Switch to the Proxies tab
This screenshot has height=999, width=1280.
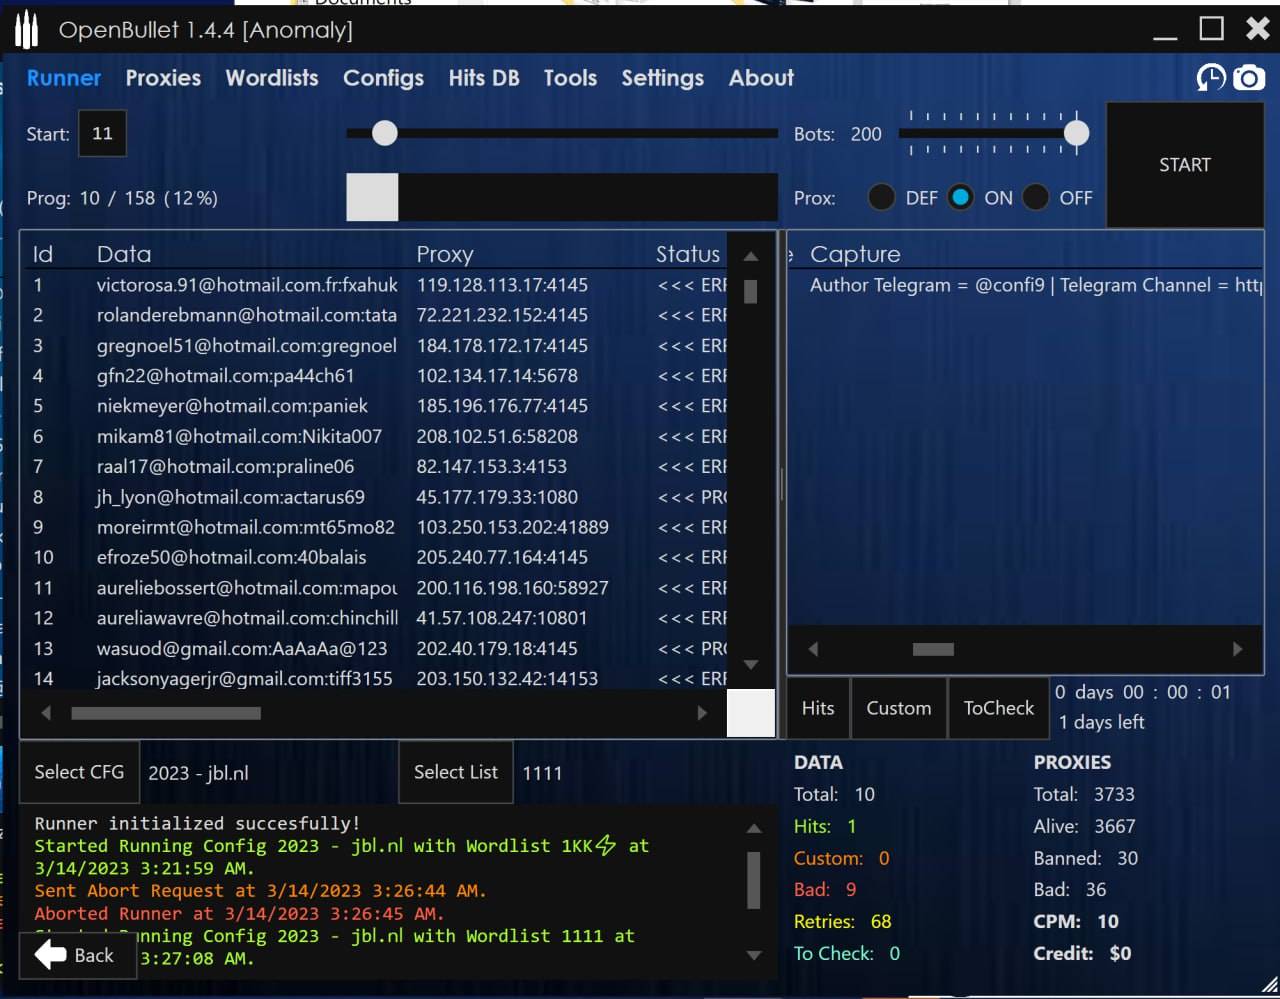pos(163,78)
